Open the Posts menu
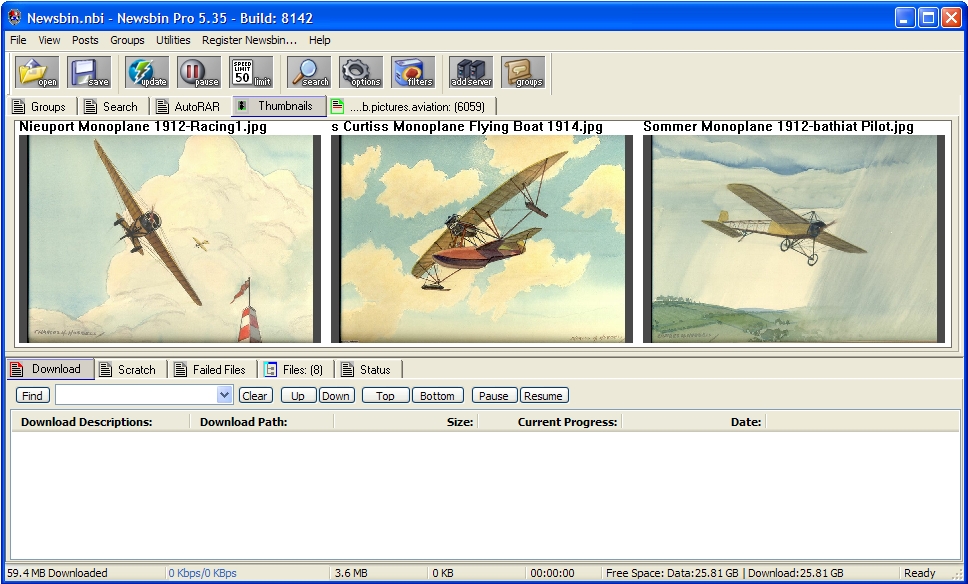This screenshot has width=968, height=584. tap(85, 40)
